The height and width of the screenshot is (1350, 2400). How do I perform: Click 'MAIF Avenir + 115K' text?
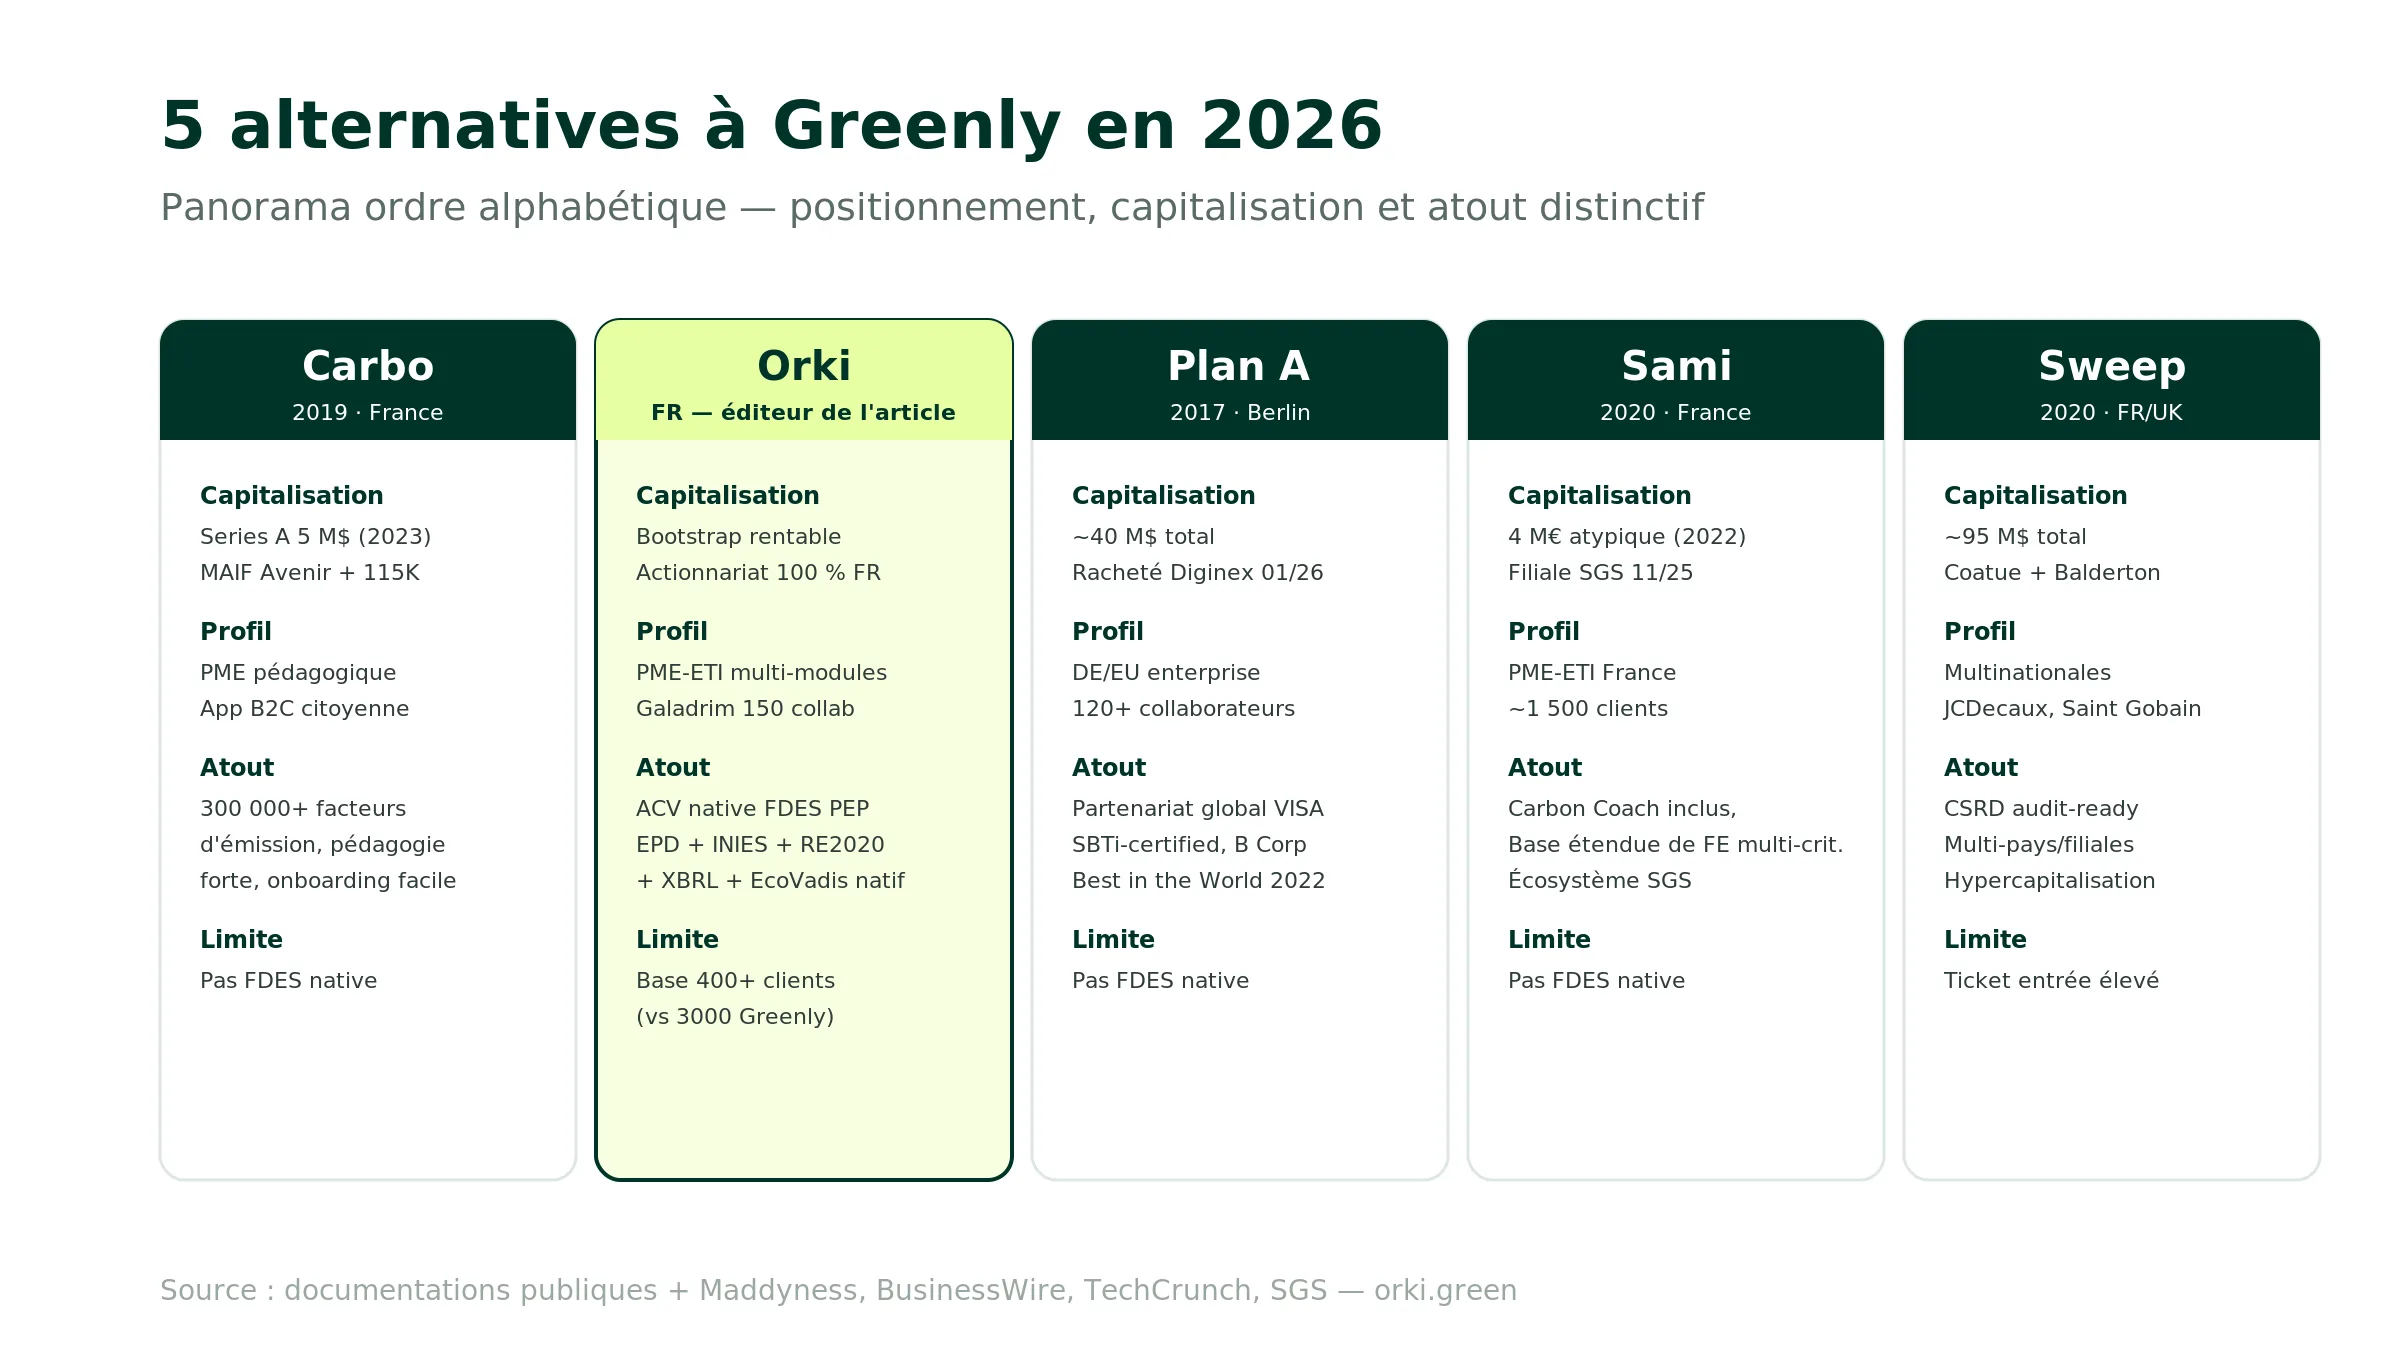click(x=310, y=573)
